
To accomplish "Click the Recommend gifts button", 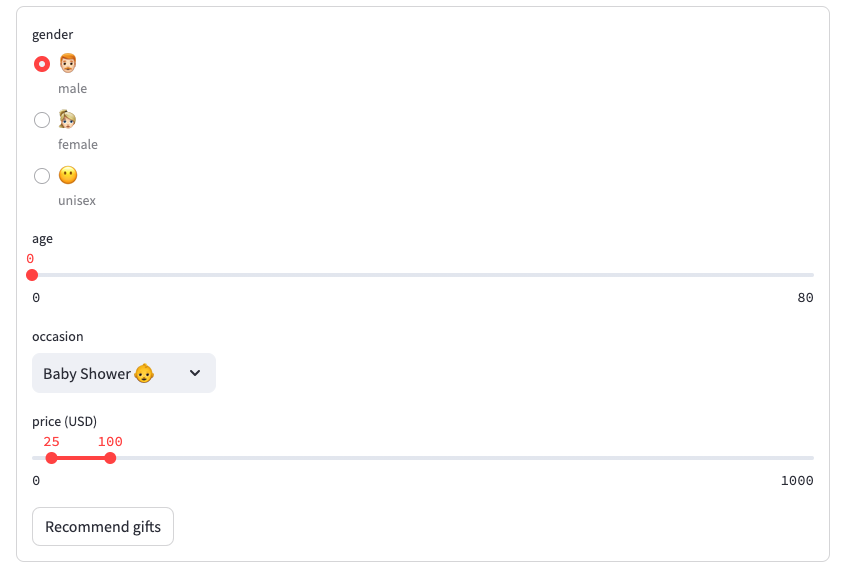I will (103, 527).
